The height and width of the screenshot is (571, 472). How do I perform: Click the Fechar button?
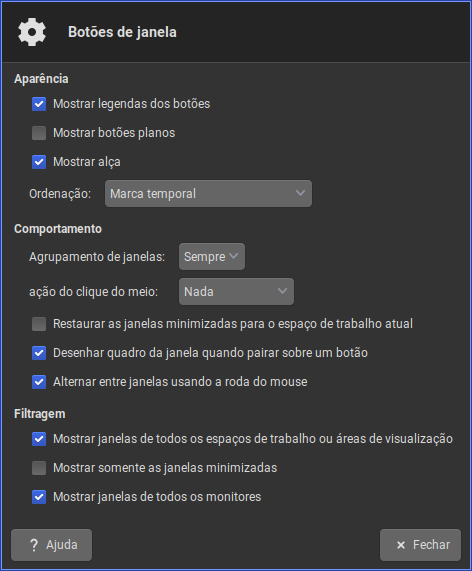click(420, 545)
